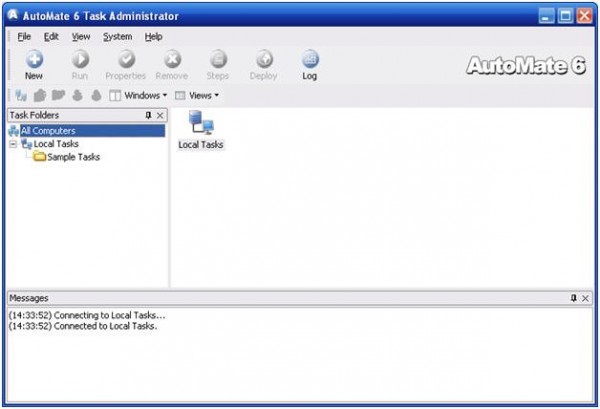Open task Properties from the toolbar
600x409 pixels.
(126, 65)
